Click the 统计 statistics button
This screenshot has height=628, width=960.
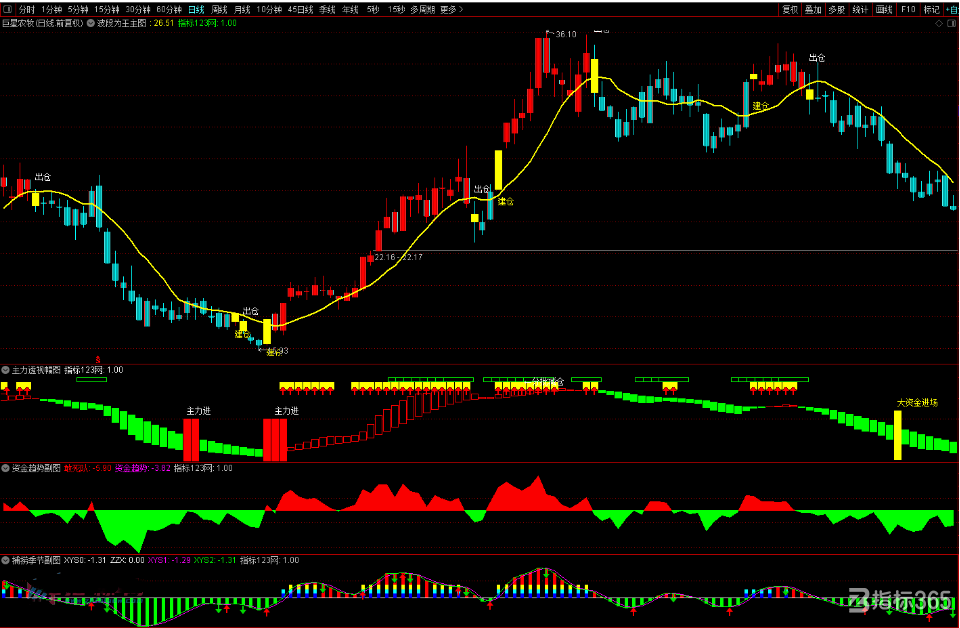tap(860, 9)
